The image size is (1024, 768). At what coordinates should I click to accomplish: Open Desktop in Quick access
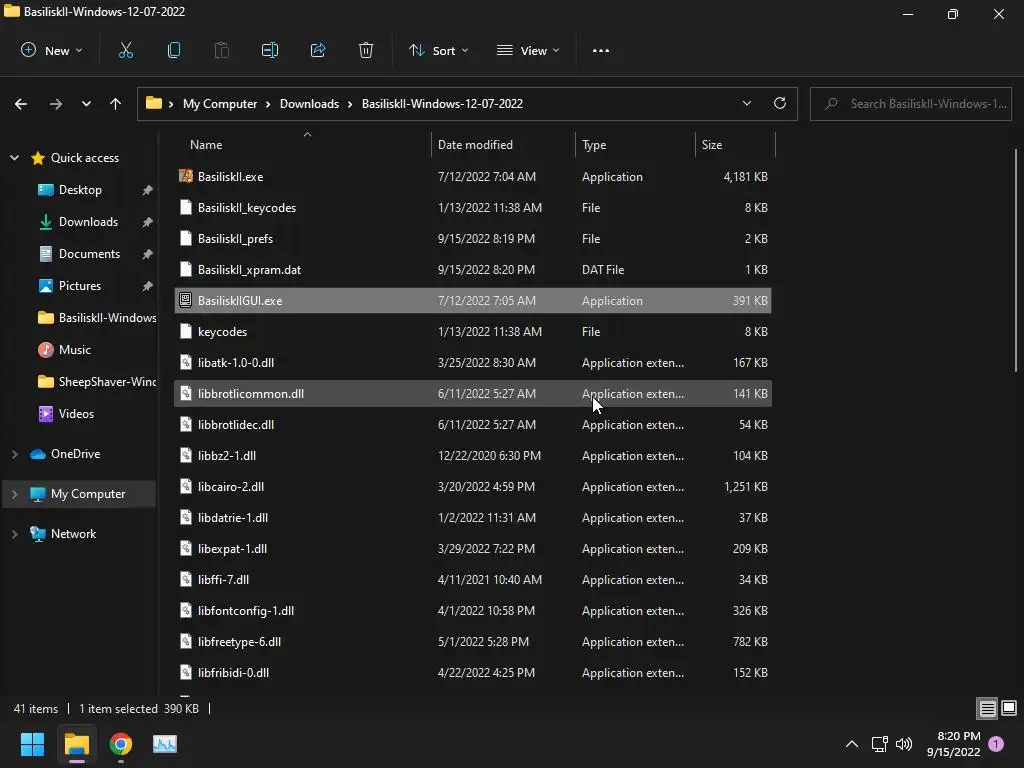coord(80,189)
